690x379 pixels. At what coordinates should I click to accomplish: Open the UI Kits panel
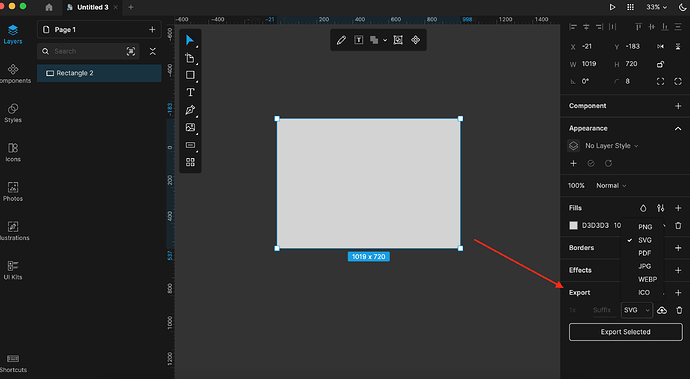pyautogui.click(x=13, y=270)
